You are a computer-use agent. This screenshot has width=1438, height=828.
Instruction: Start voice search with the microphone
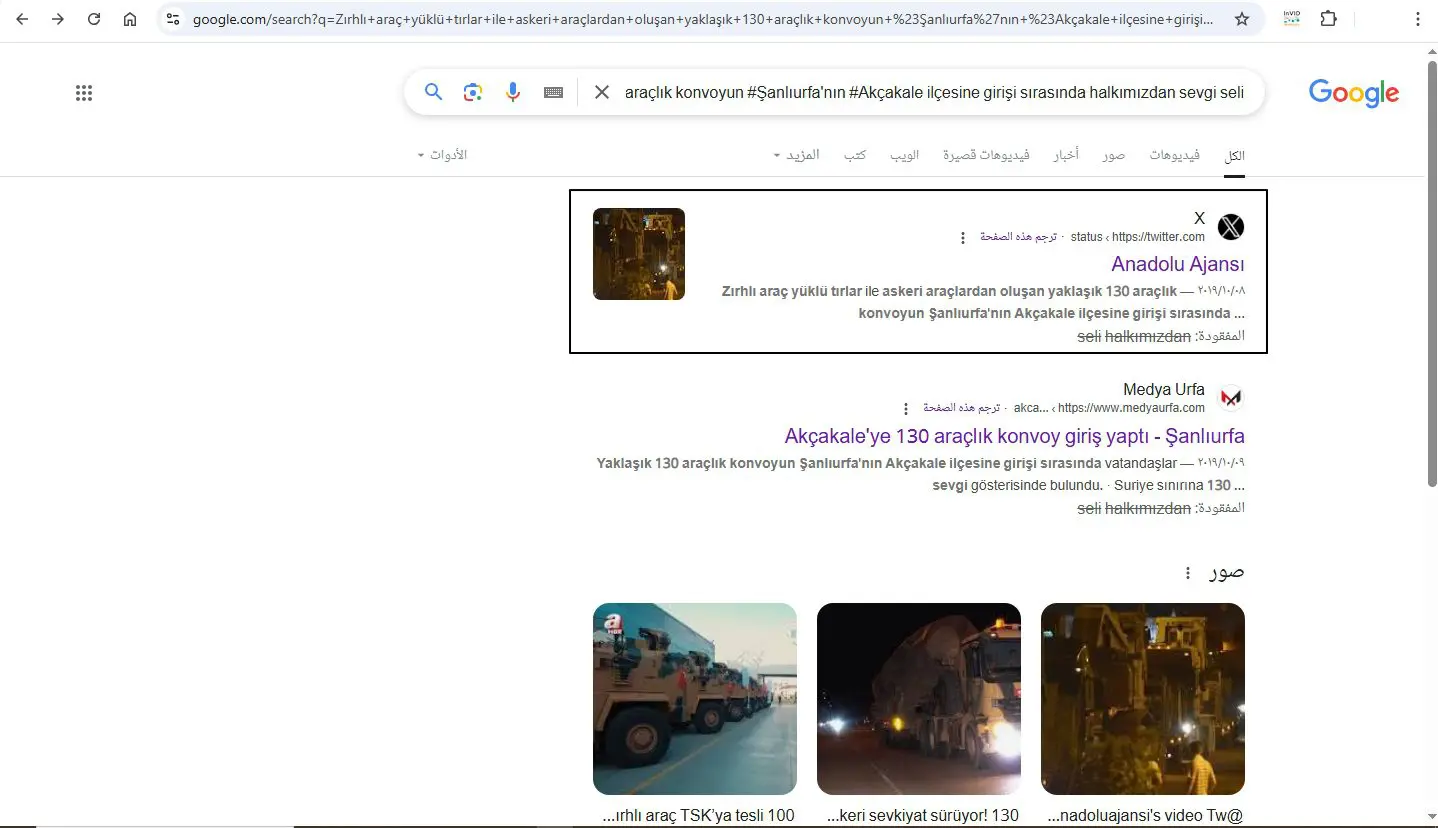coord(513,92)
